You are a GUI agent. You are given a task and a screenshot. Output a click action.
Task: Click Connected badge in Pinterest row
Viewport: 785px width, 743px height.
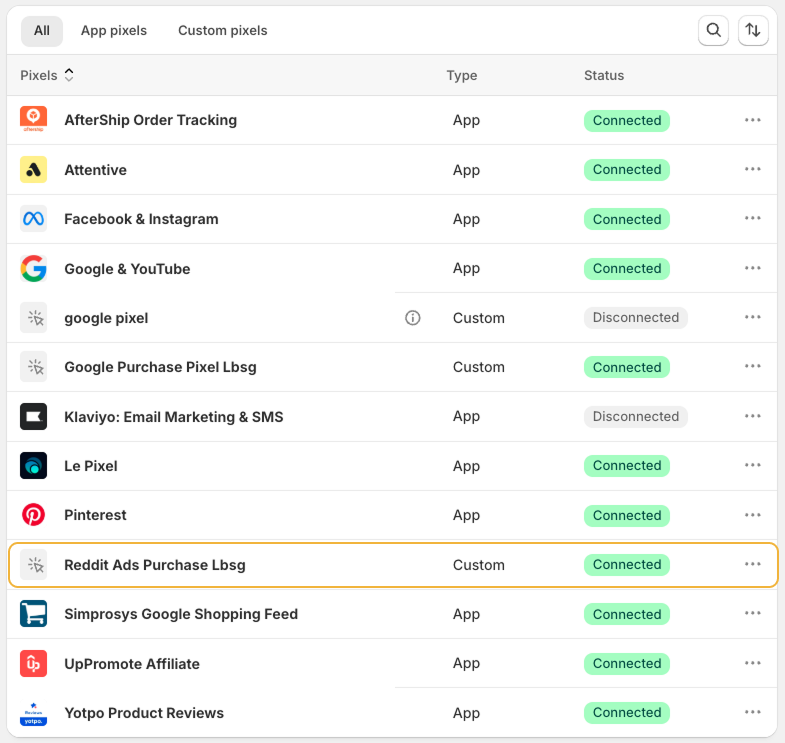tap(627, 515)
